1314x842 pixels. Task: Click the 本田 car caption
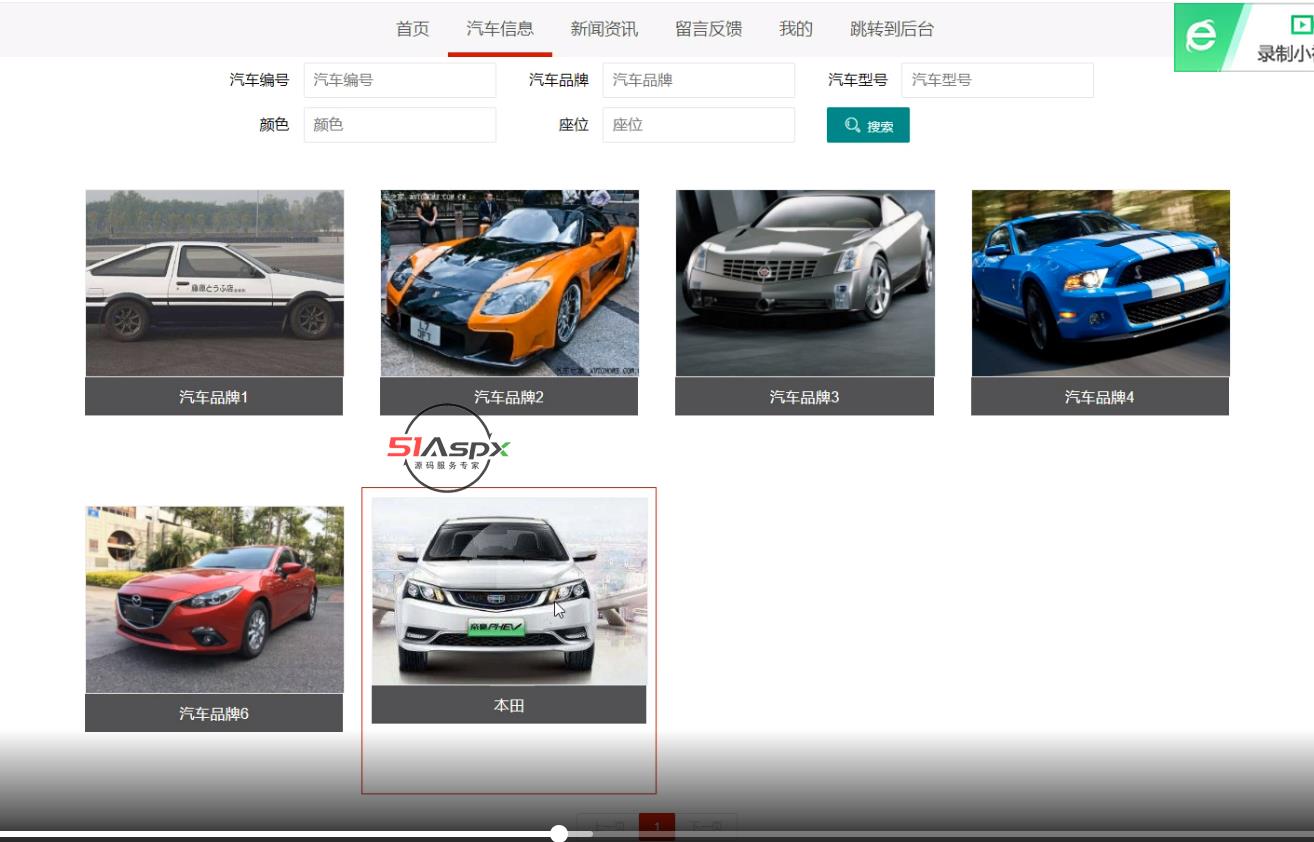coord(508,705)
